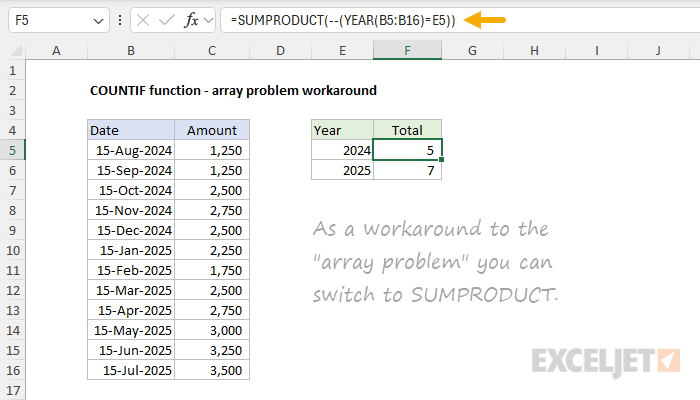Viewport: 700px width, 400px height.
Task: Select cell with date 15-May-2025
Action: 131,330
